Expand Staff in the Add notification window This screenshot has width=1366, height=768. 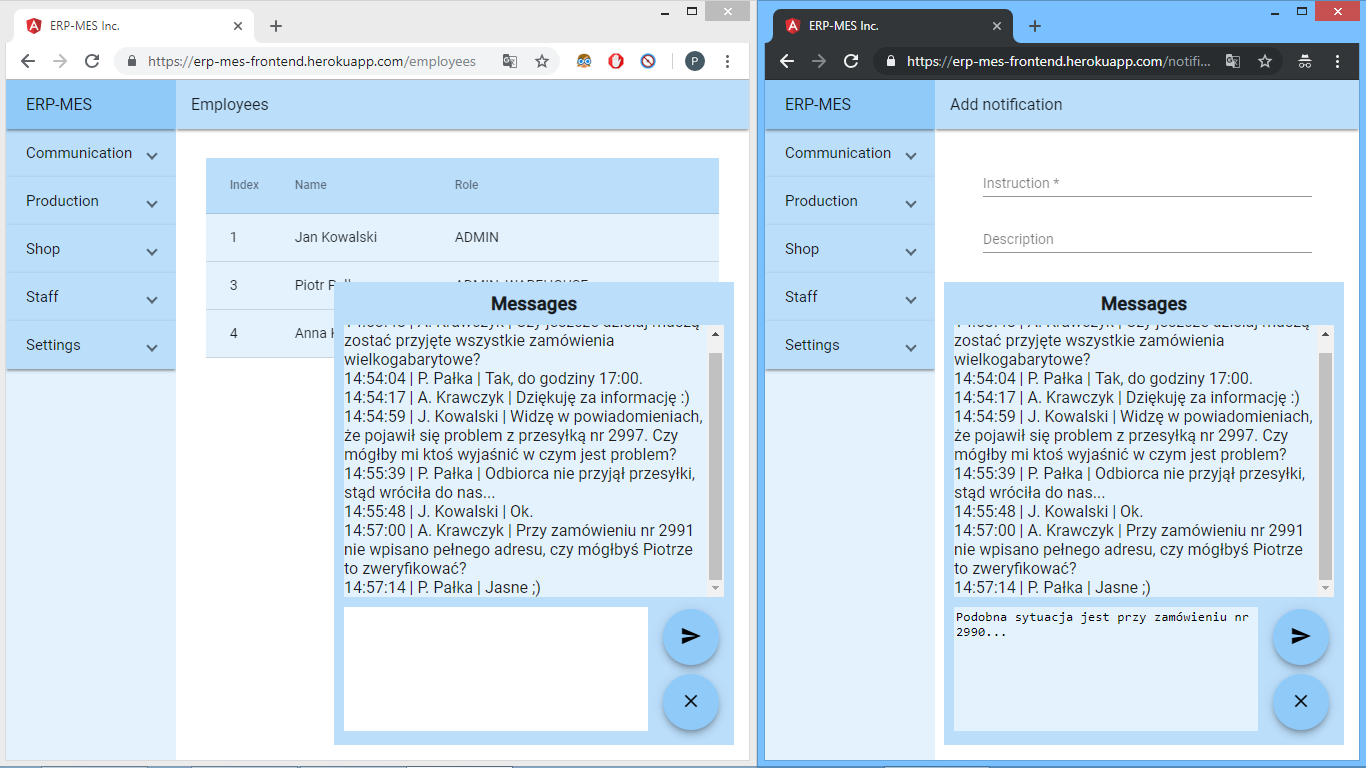850,297
